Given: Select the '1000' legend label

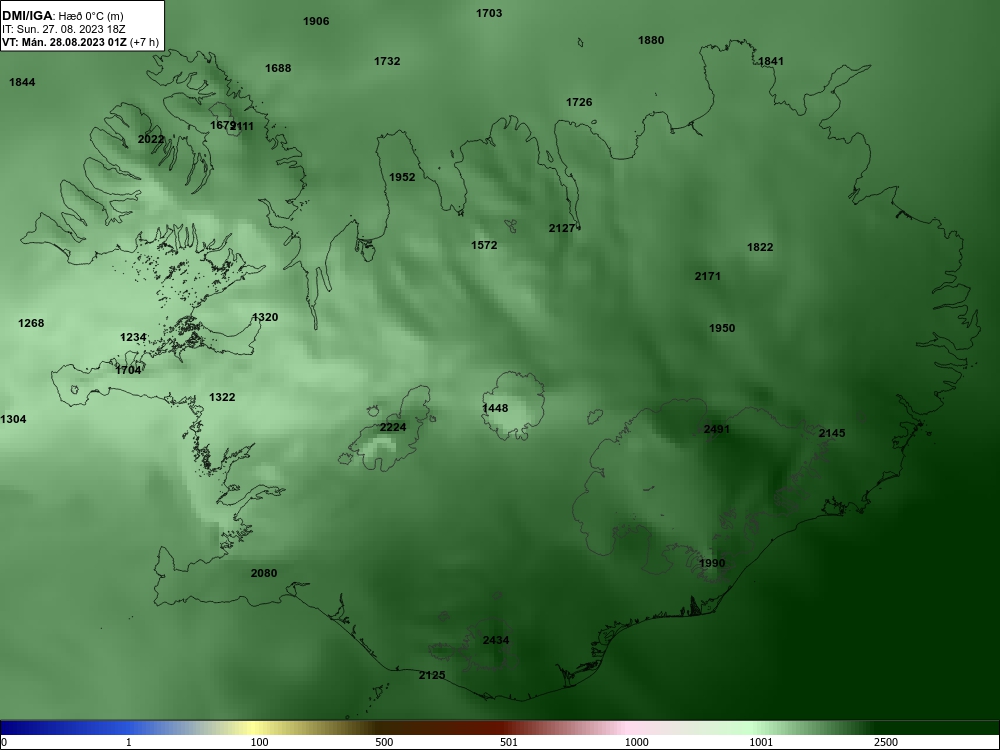Looking at the screenshot, I should coord(636,742).
